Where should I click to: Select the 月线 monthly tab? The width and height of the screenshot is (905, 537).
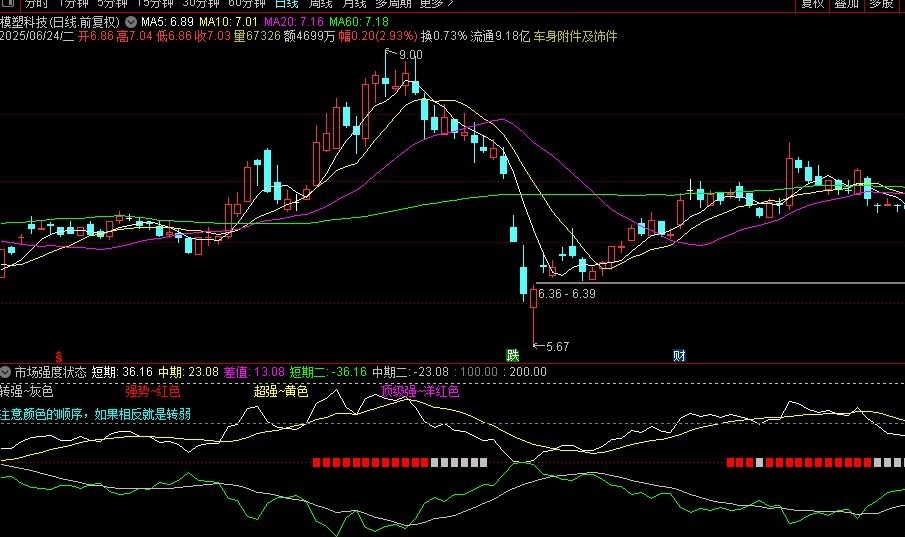pyautogui.click(x=354, y=3)
